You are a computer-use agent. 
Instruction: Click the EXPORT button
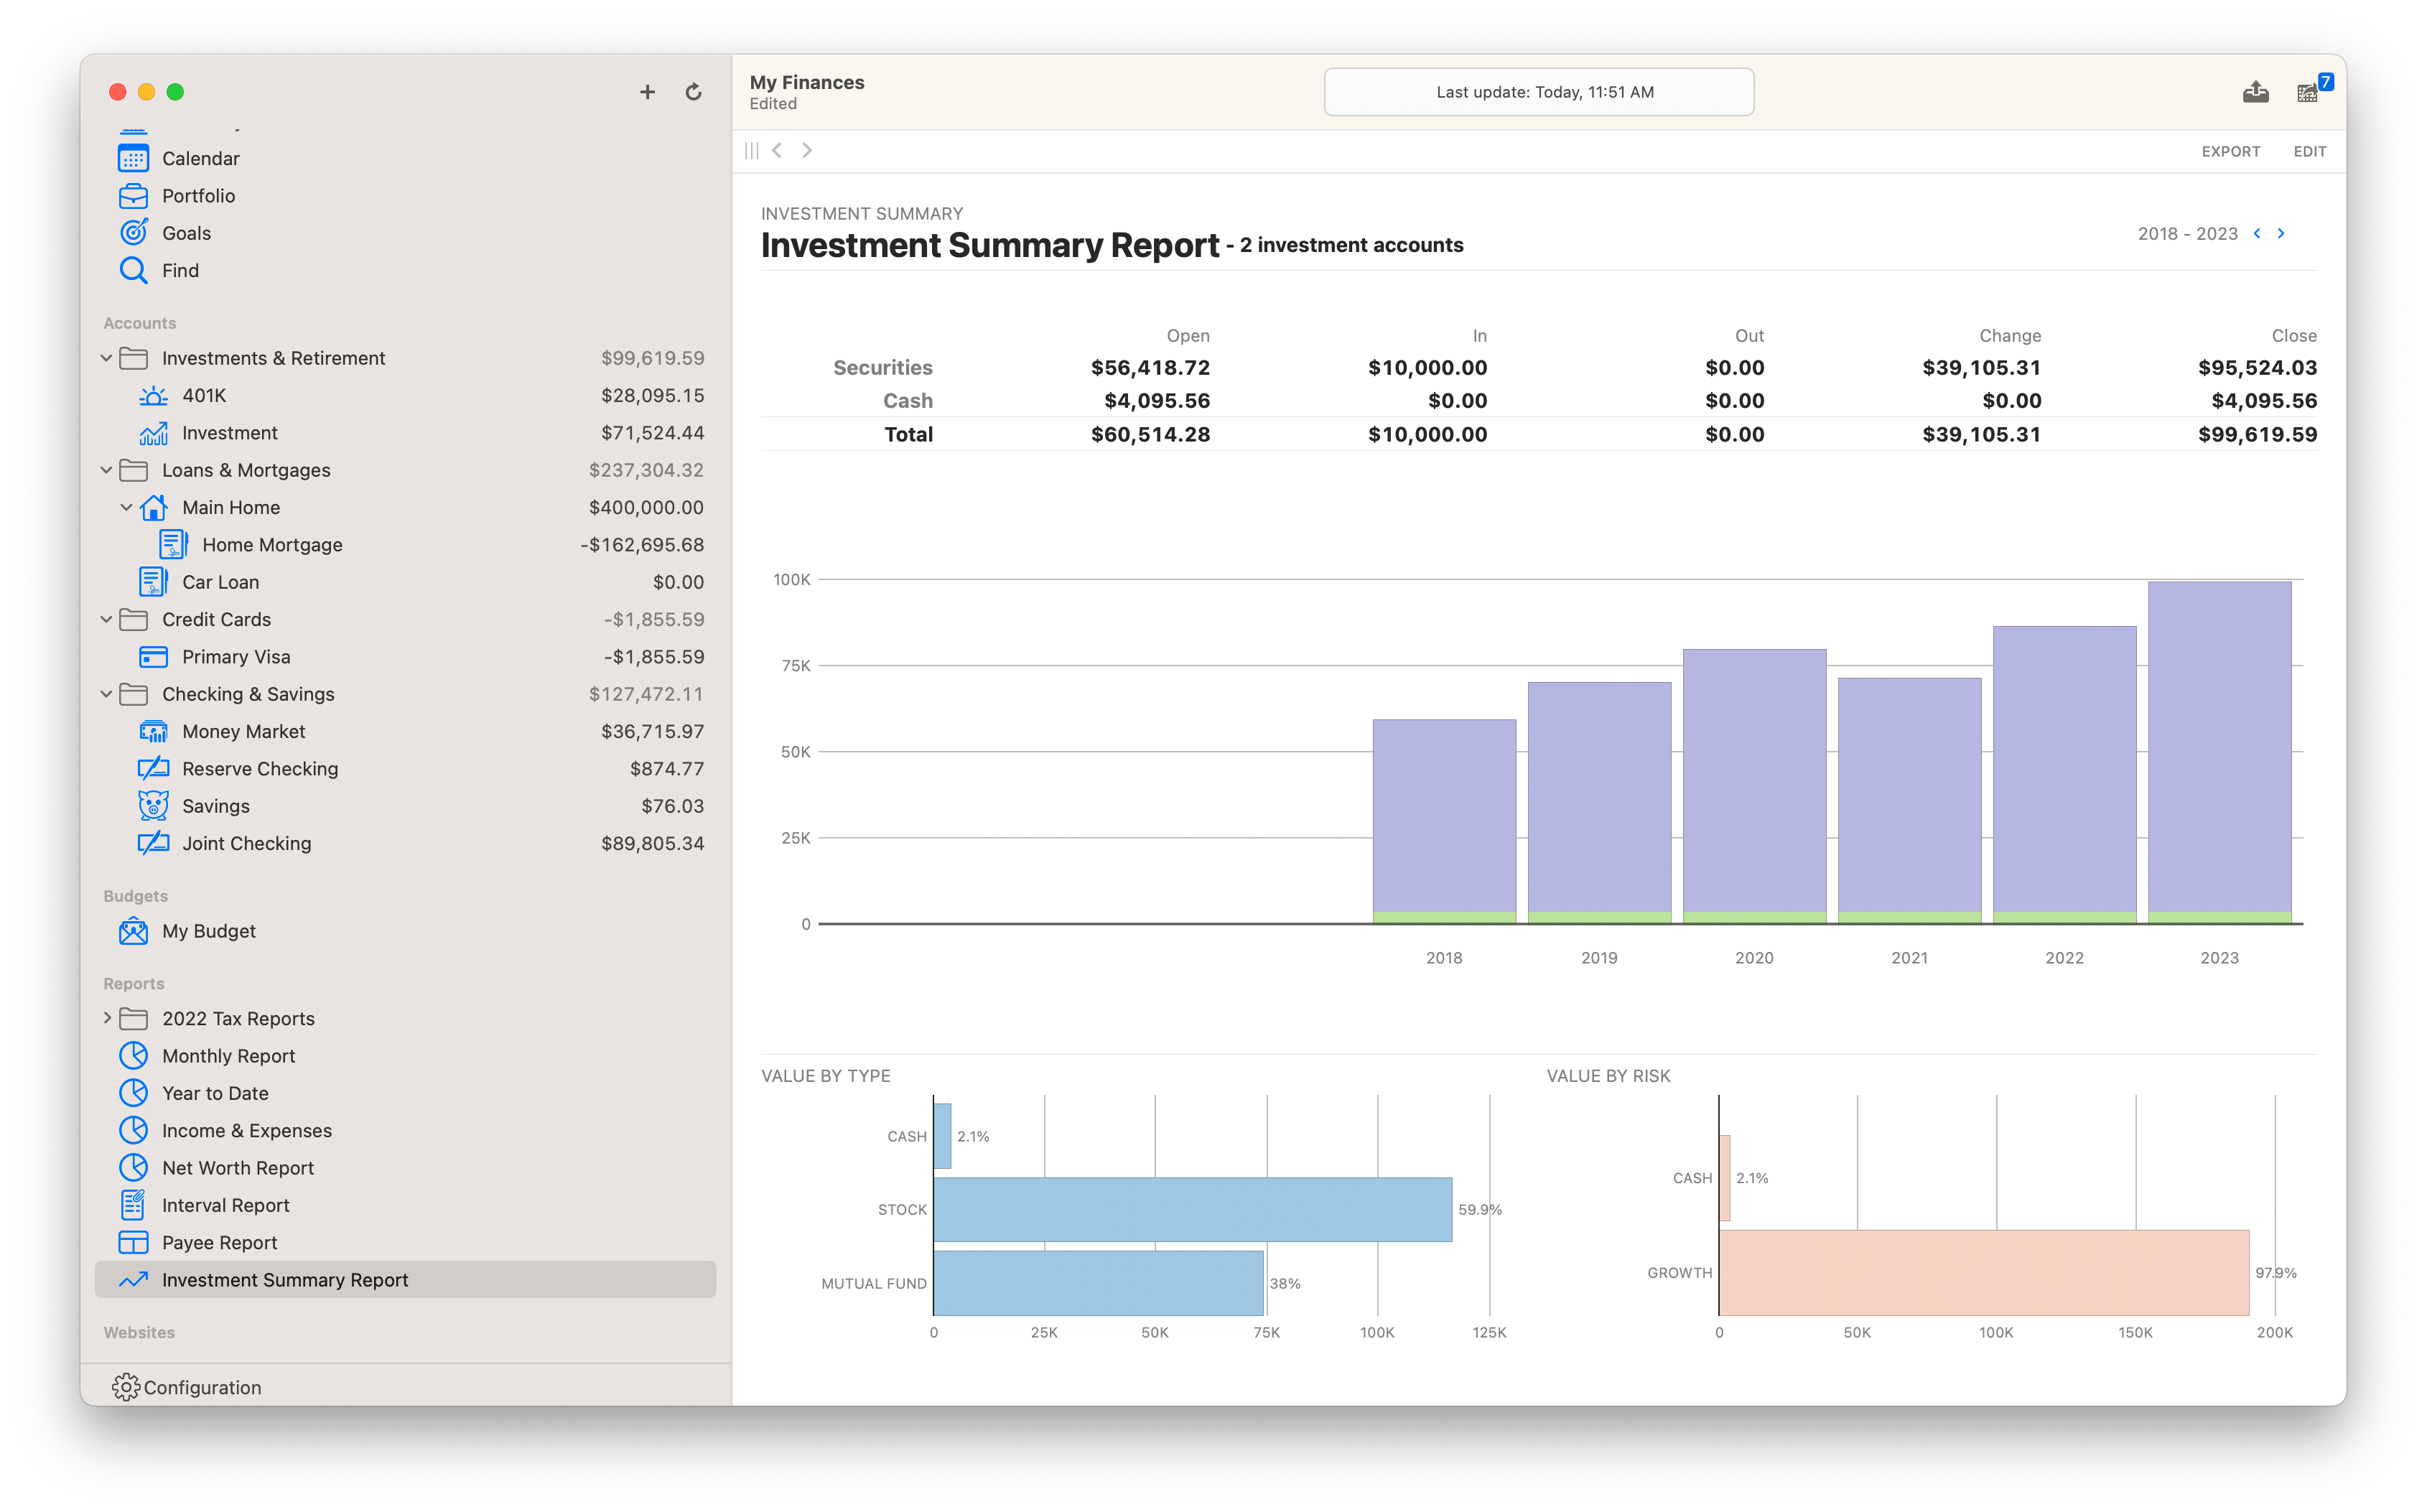(2230, 151)
